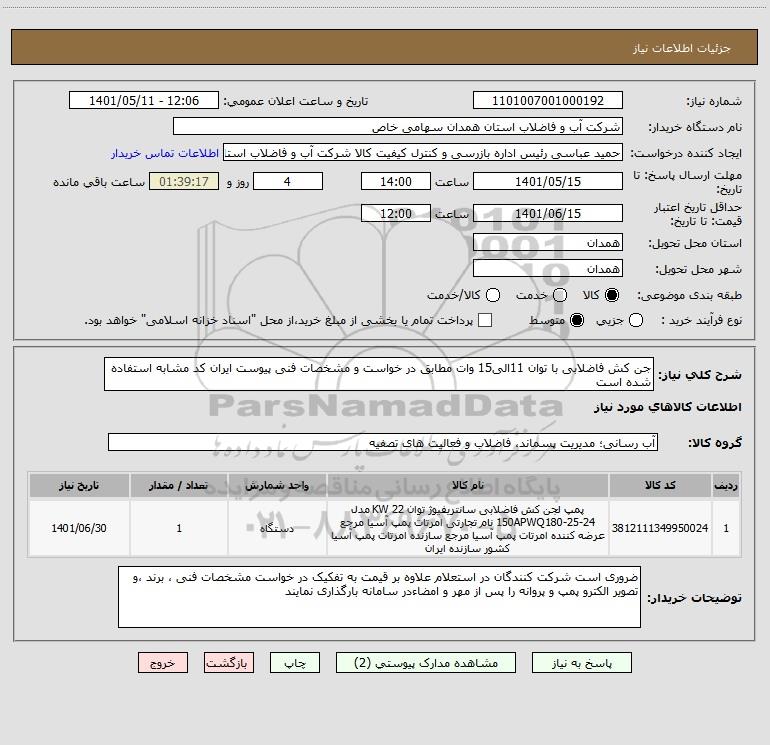The width and height of the screenshot is (770, 745).
Task: Toggle the اسناد خزانه اسلامی payment checkbox
Action: [485, 320]
